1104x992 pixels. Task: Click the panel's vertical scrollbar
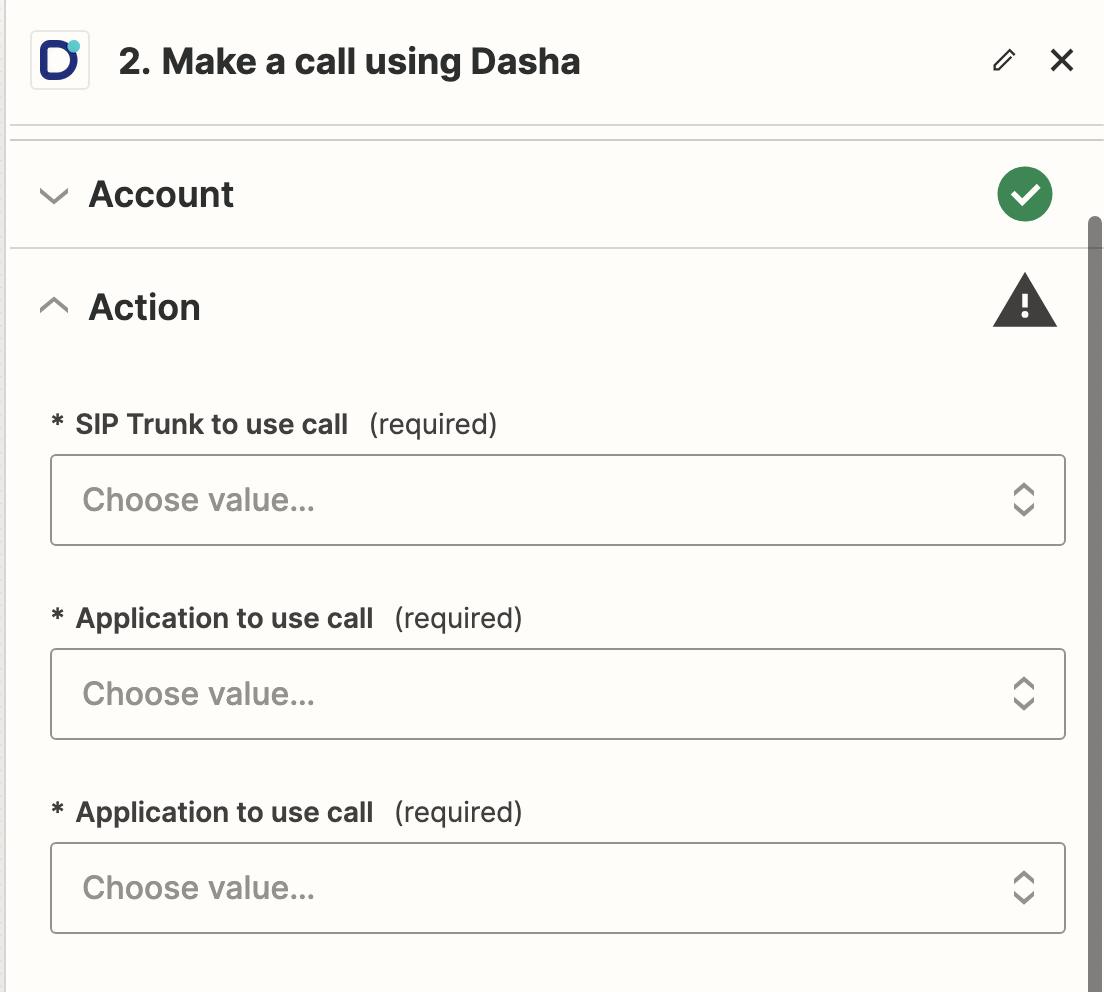pos(1095,600)
